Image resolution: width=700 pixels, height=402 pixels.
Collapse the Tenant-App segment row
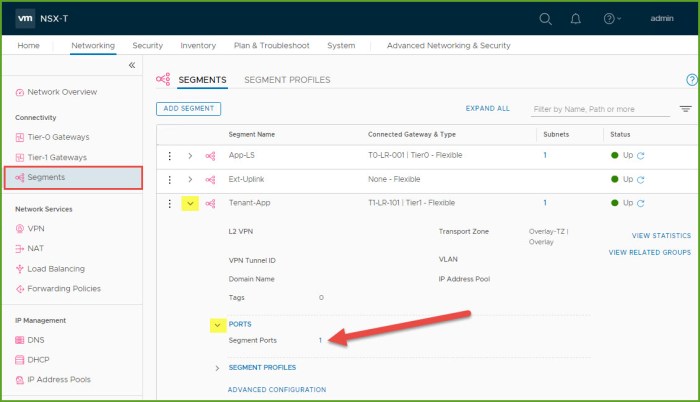click(190, 203)
